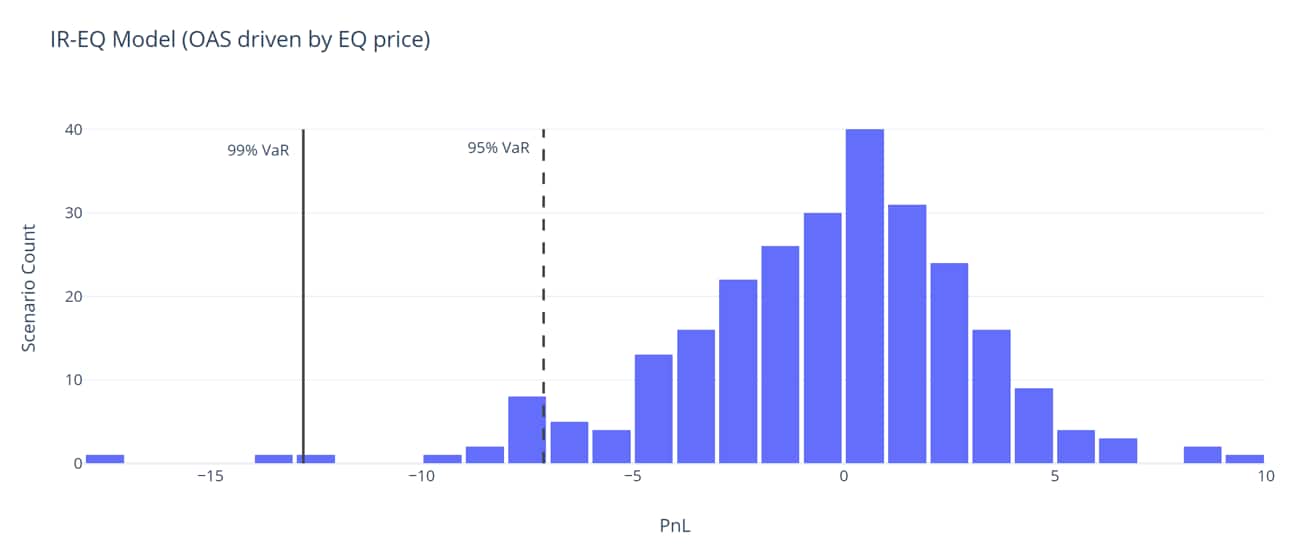
Task: Click the rightmost histogram bar near PnL 10
Action: [1244, 459]
